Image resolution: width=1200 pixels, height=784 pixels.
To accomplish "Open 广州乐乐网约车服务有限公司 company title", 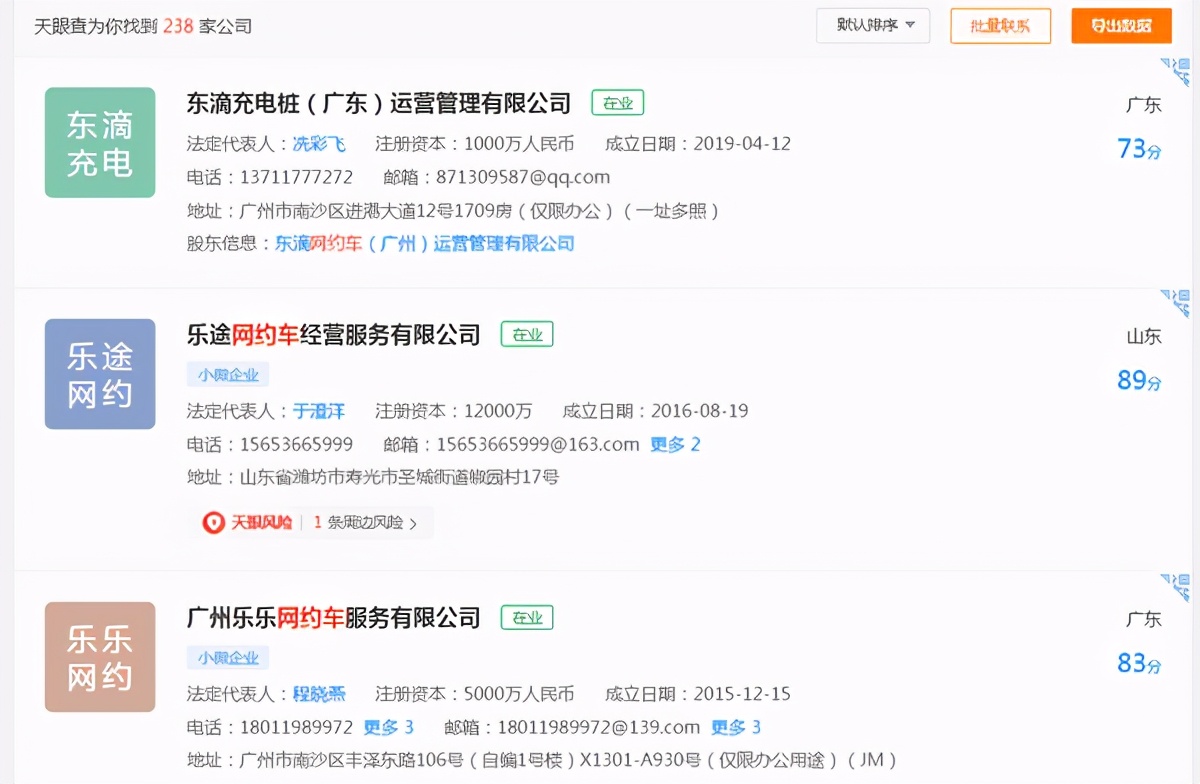I will pos(334,618).
